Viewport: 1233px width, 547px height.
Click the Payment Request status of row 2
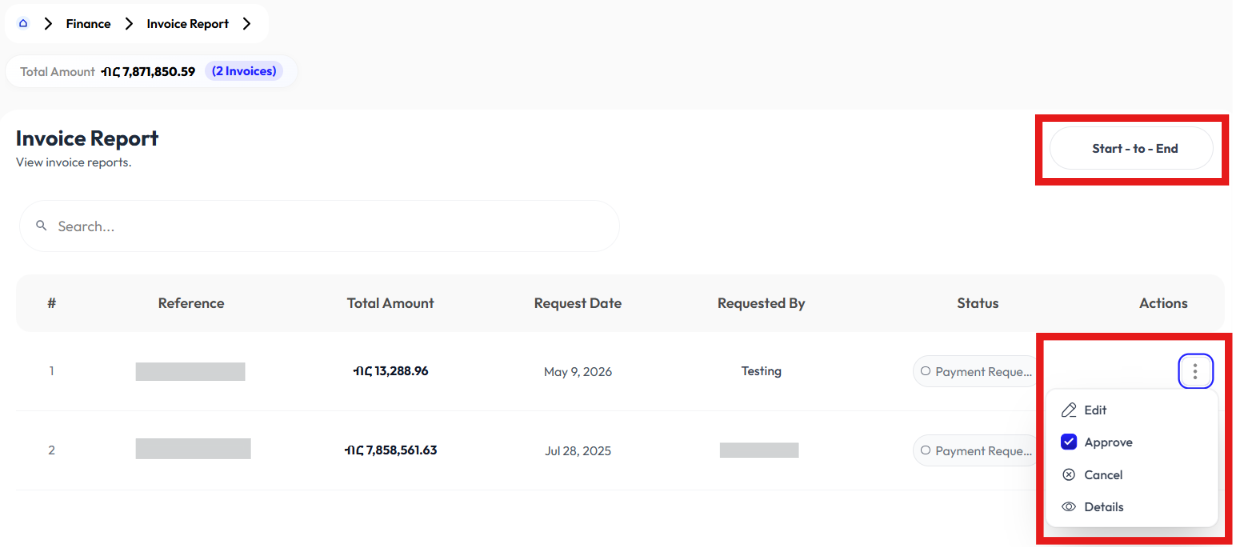point(976,450)
